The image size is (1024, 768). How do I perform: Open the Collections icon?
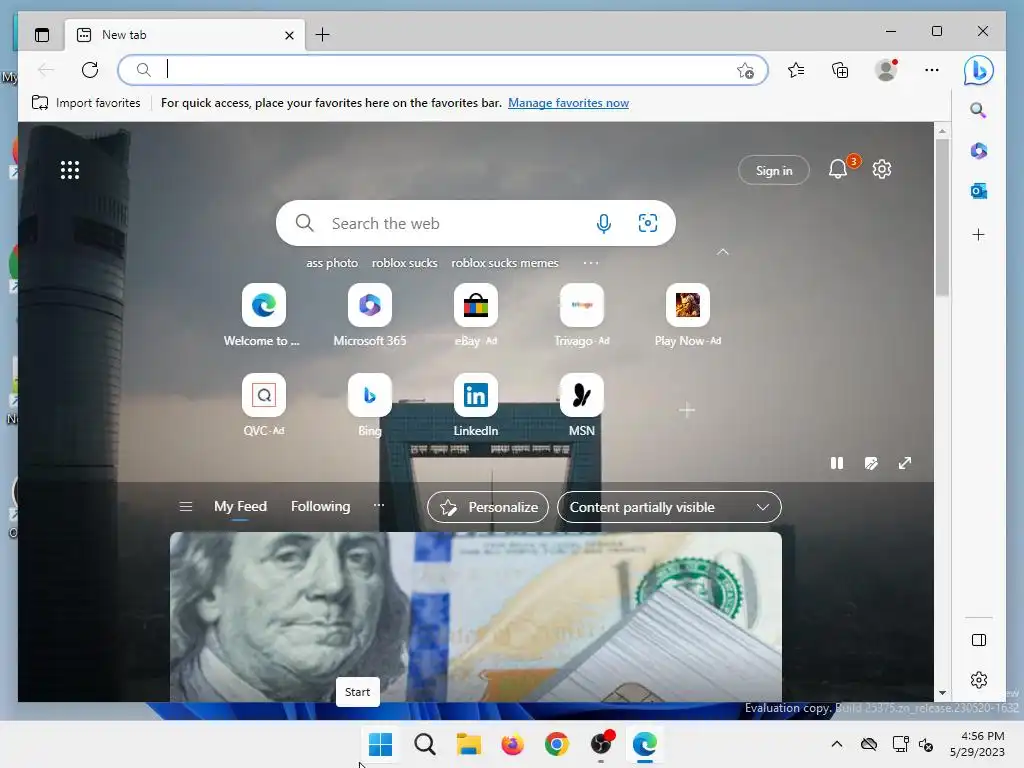point(840,70)
